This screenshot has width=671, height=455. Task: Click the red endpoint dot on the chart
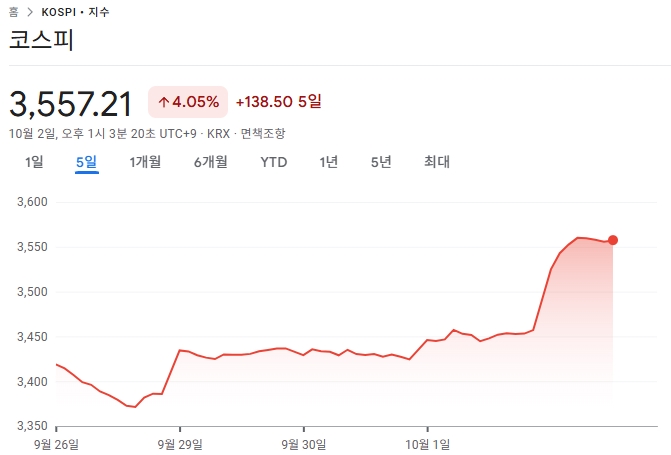coord(613,240)
